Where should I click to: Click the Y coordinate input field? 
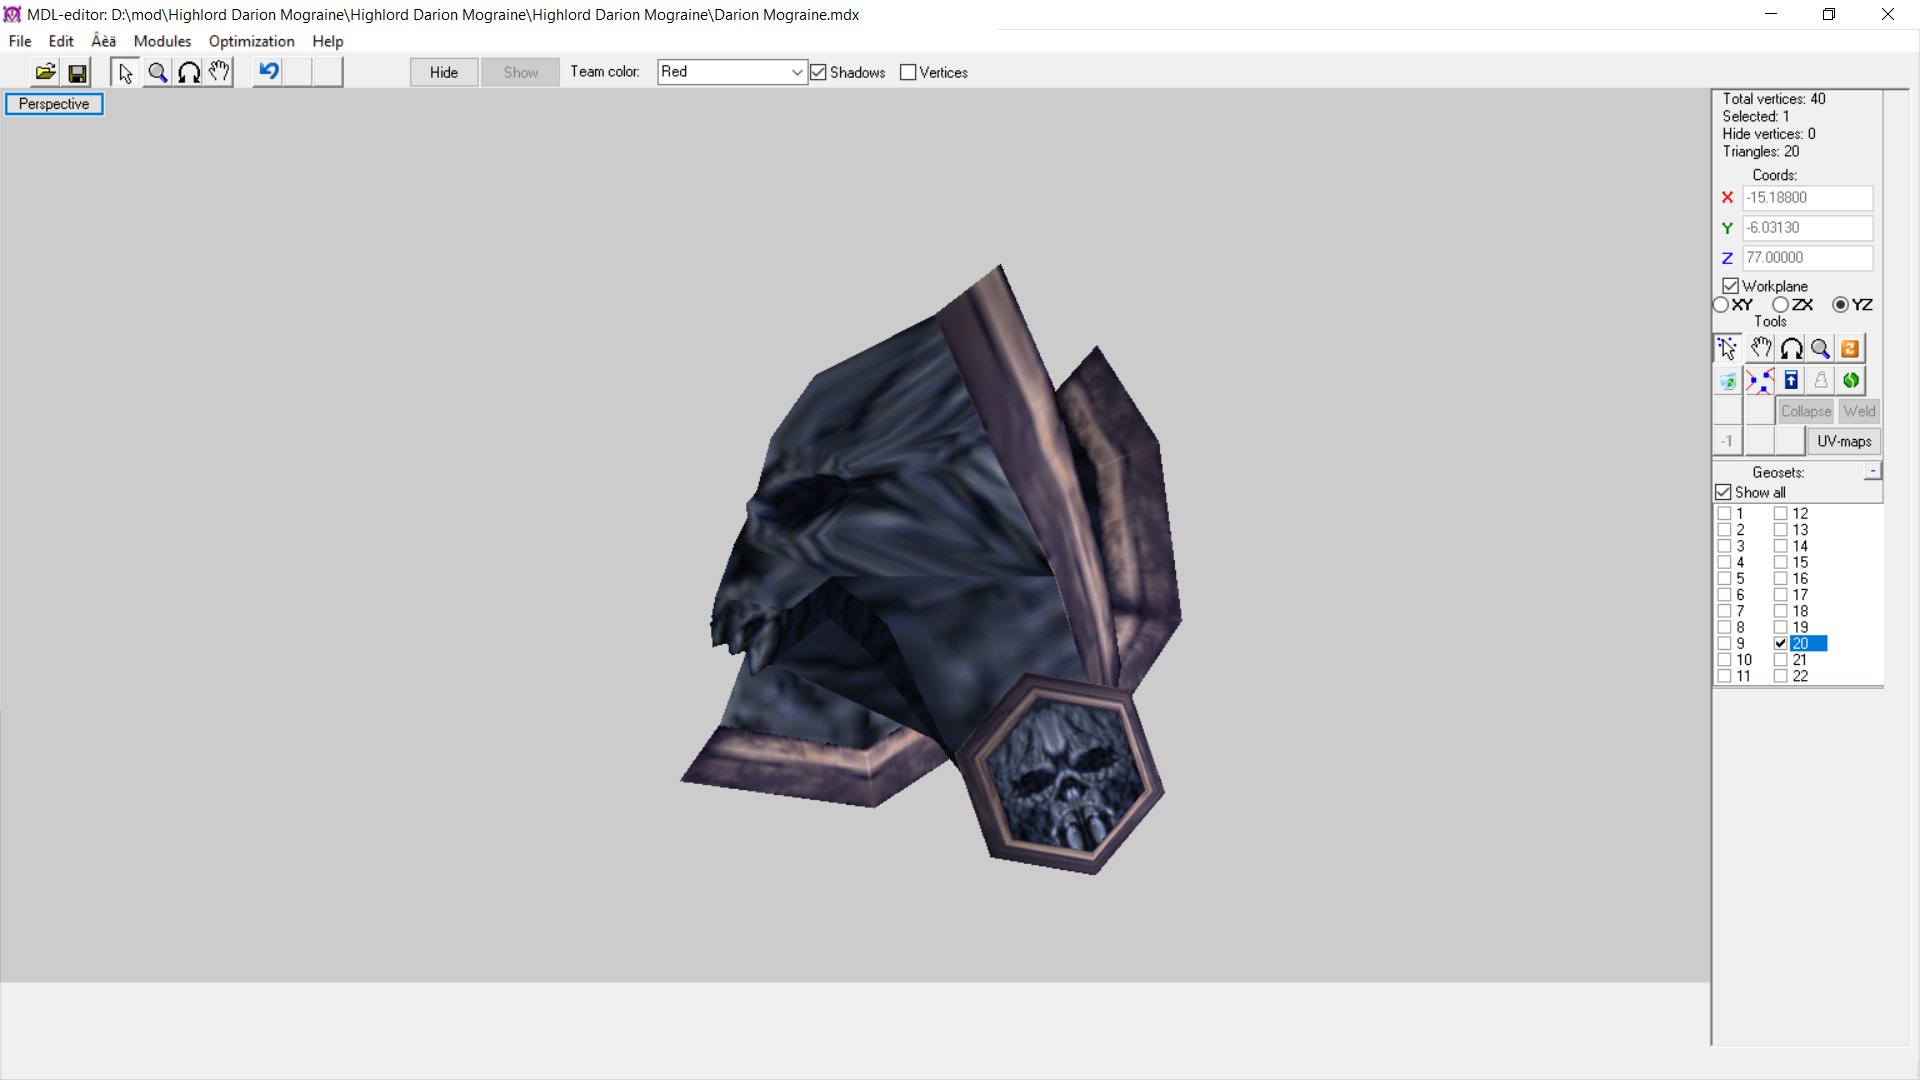point(1808,228)
